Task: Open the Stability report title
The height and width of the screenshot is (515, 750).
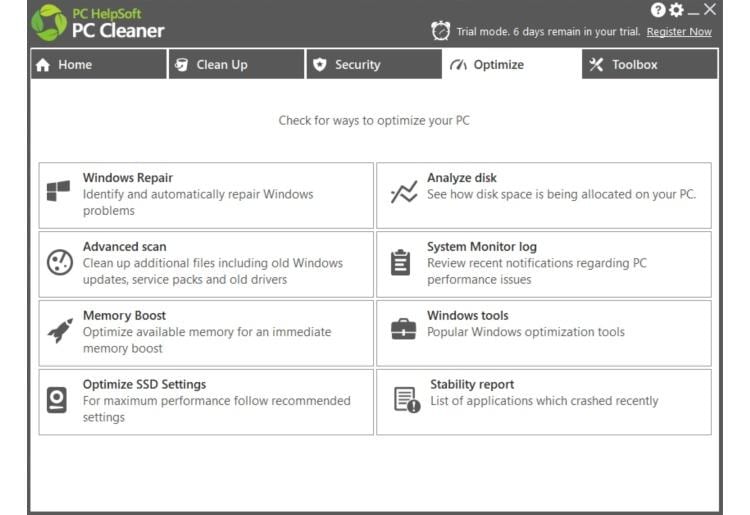Action: (472, 384)
